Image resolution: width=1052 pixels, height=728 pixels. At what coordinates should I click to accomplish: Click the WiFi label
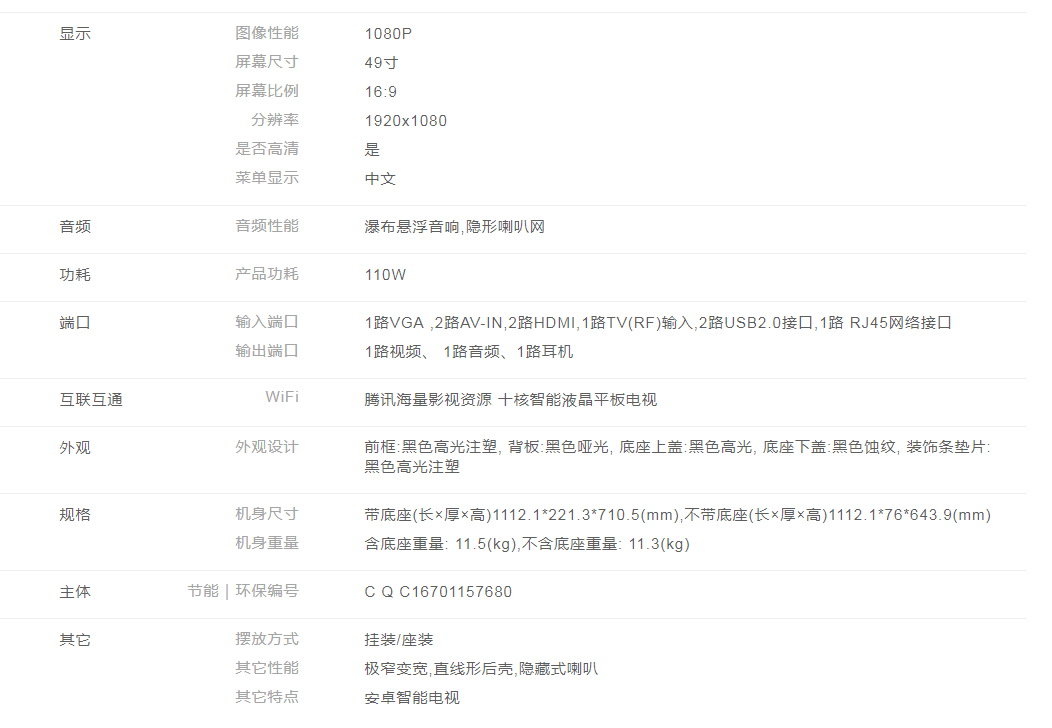(x=281, y=398)
